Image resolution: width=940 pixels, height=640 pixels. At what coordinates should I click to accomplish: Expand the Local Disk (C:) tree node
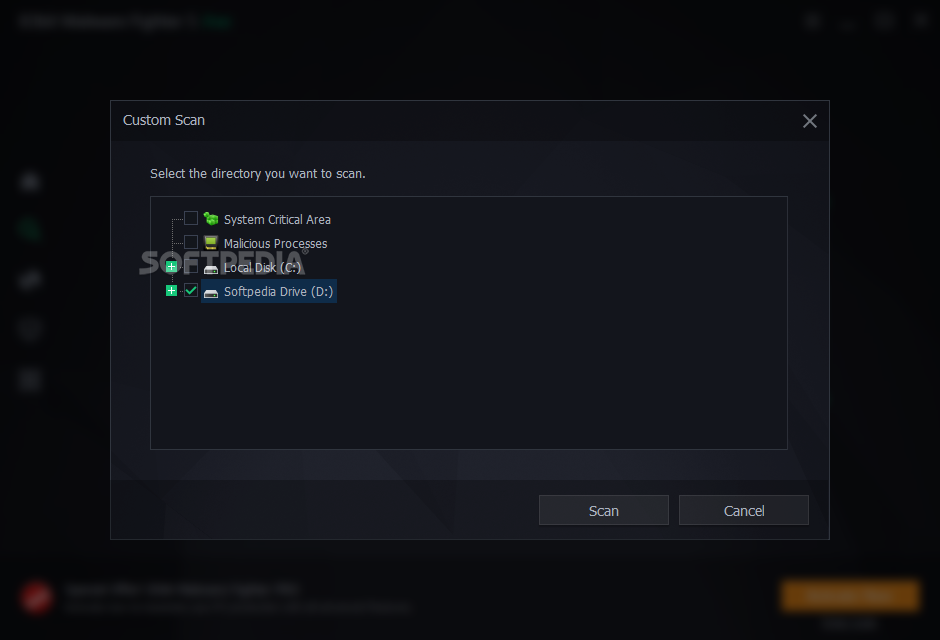click(171, 267)
